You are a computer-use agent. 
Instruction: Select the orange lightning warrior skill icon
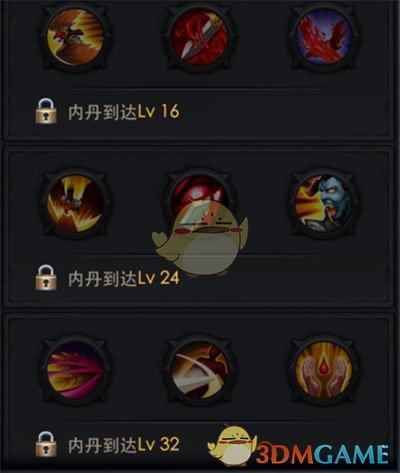pyautogui.click(x=75, y=36)
